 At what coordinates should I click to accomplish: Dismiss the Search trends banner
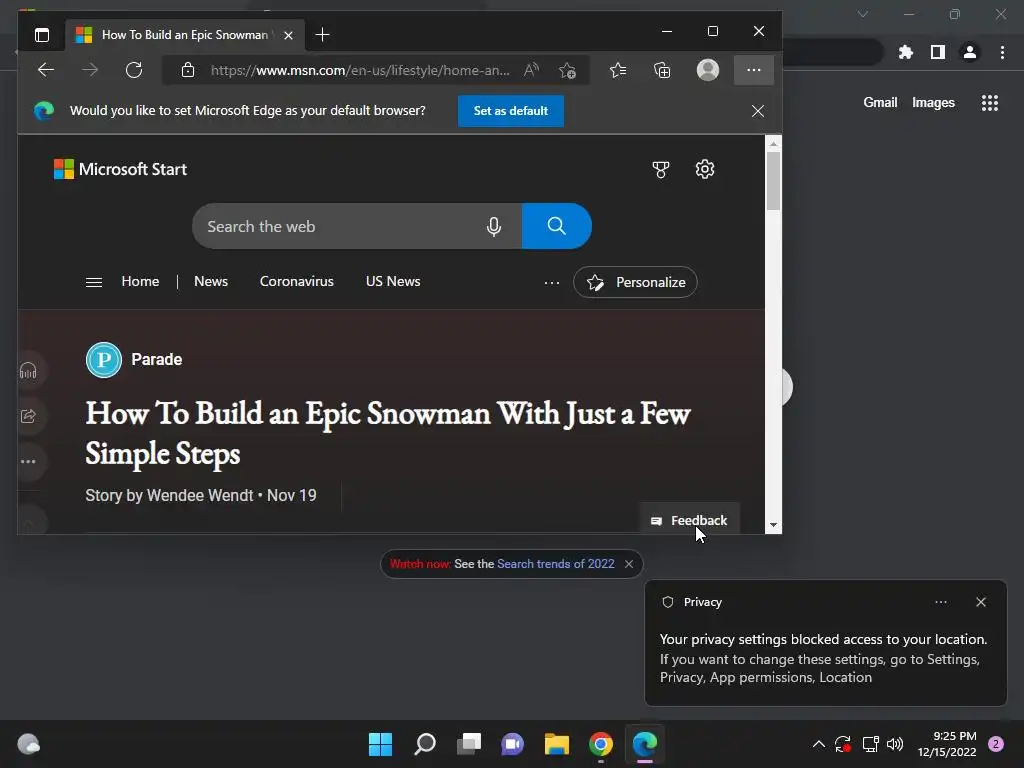point(629,564)
